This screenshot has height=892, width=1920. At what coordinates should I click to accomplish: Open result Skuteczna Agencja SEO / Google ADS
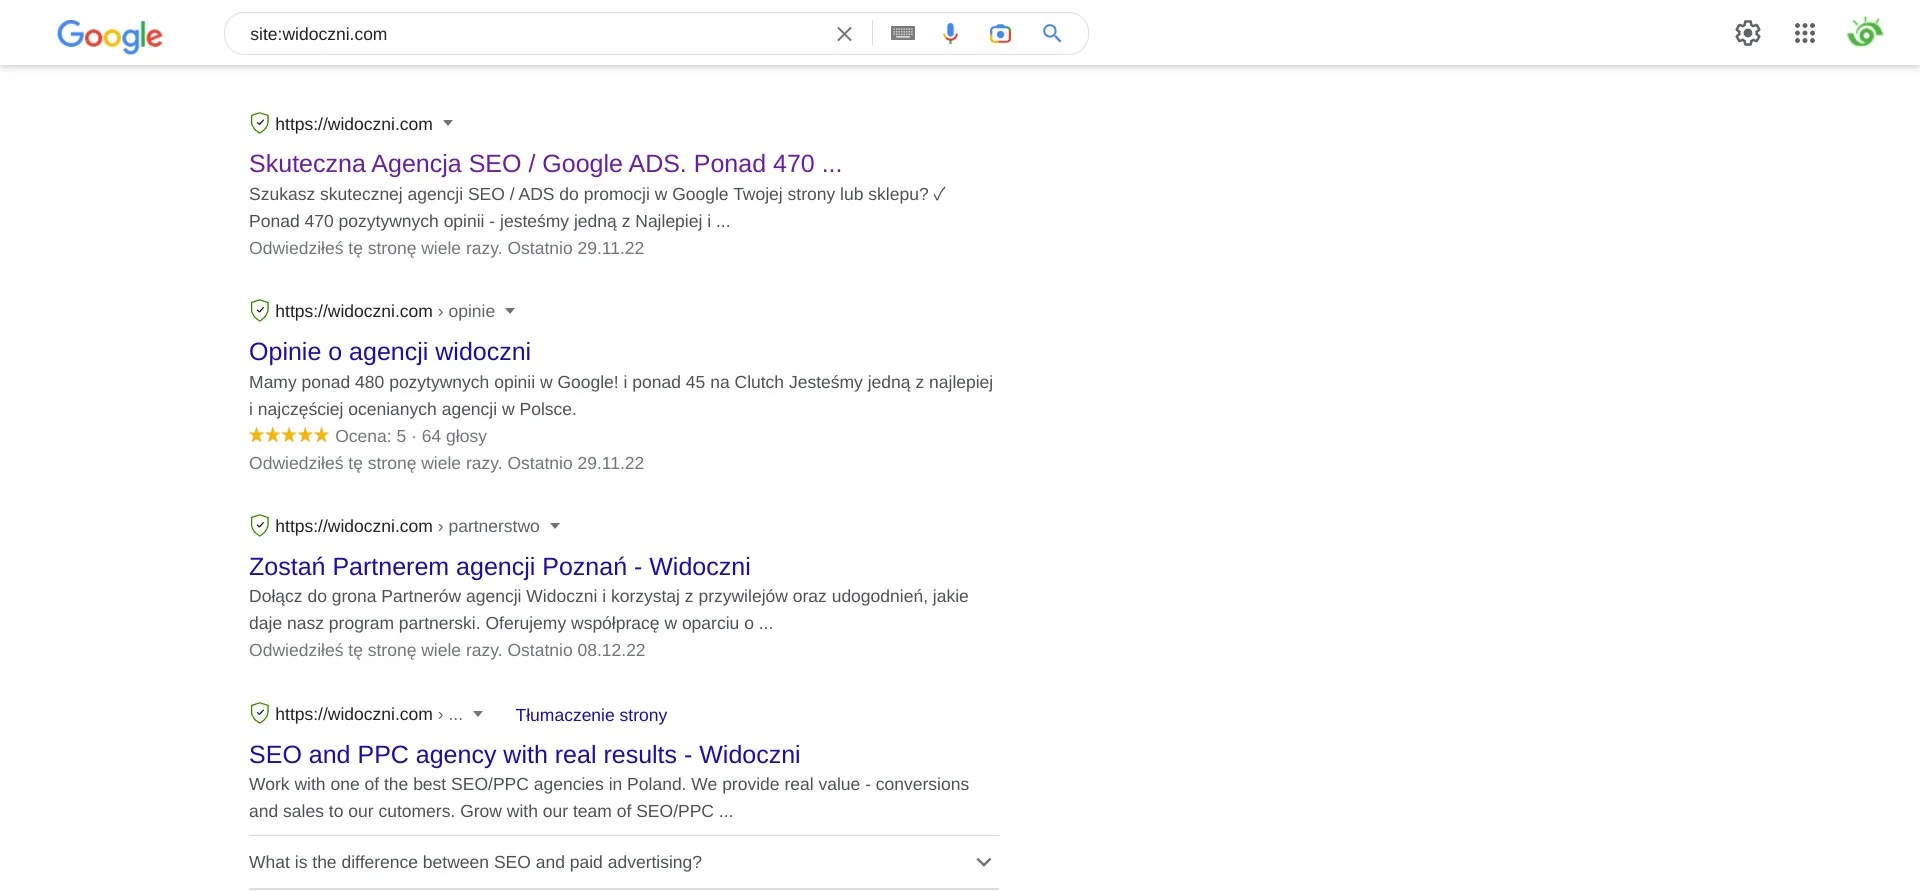[545, 163]
